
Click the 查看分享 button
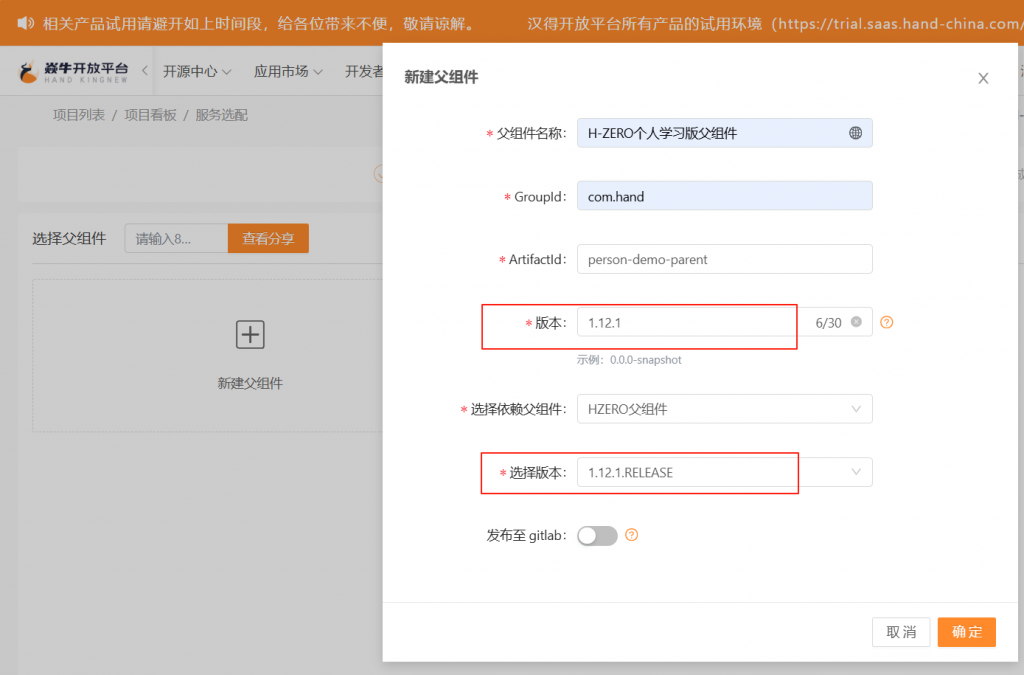[268, 239]
